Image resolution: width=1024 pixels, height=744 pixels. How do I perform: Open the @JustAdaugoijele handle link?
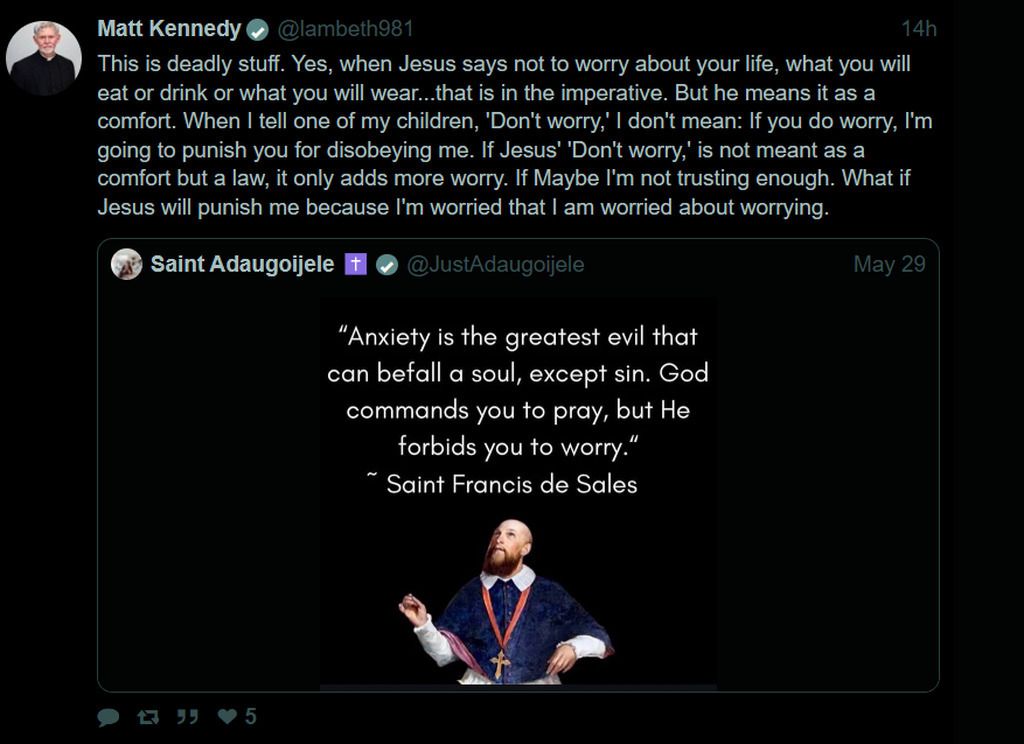(496, 264)
